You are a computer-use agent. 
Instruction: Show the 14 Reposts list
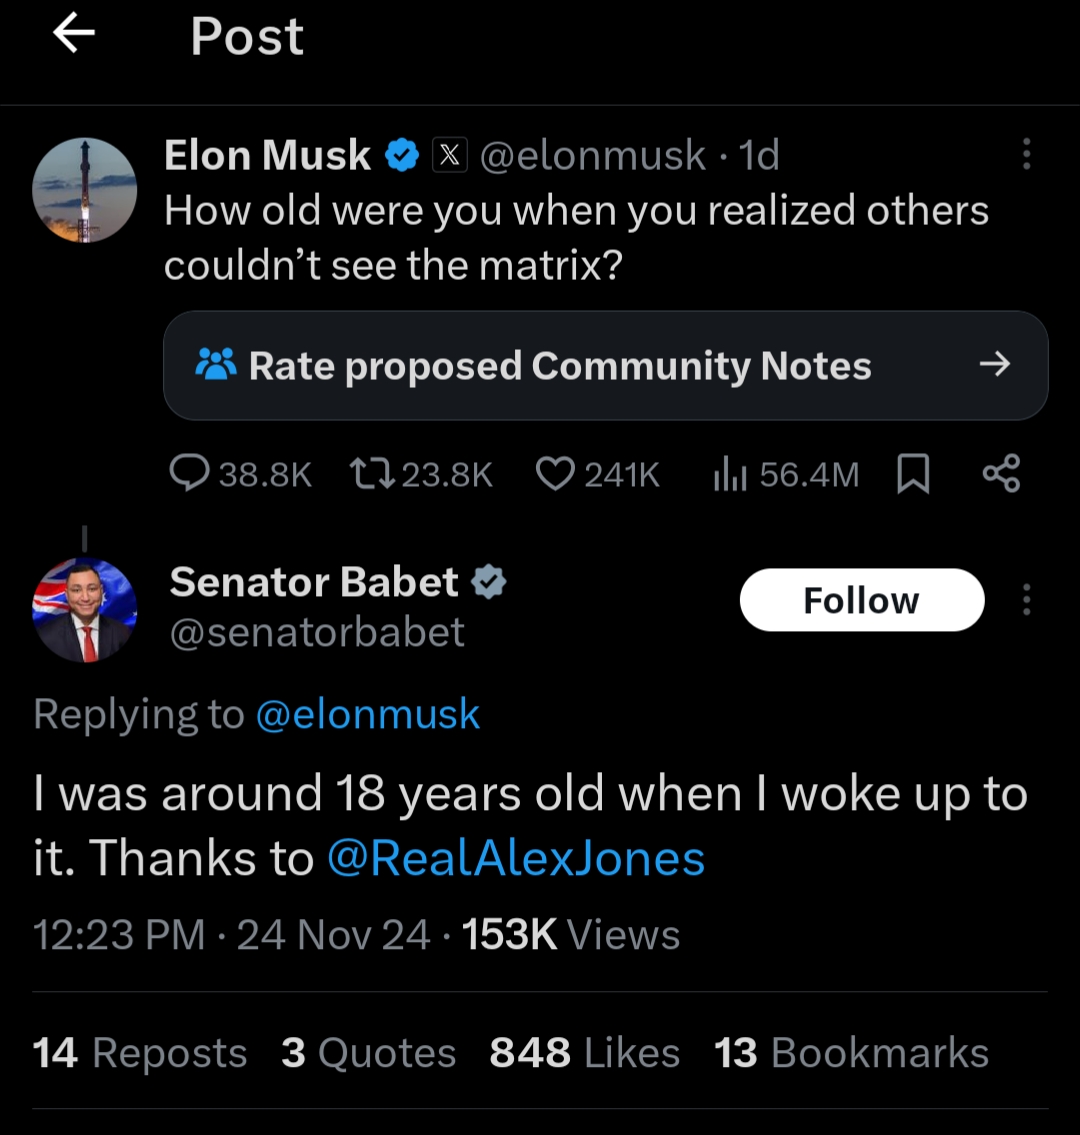tap(140, 1053)
